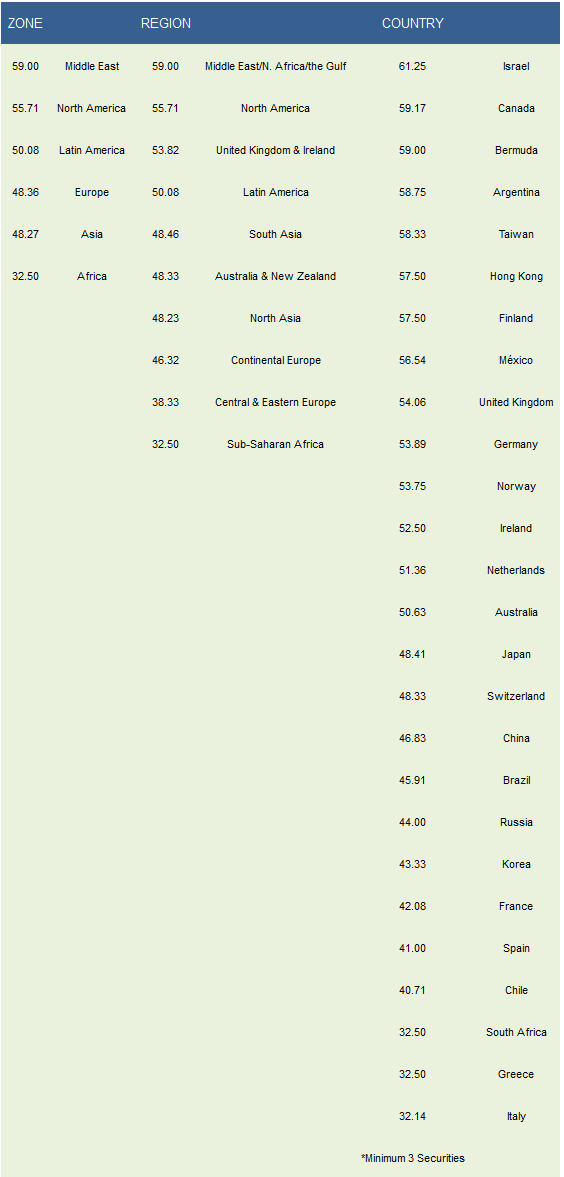This screenshot has width=564, height=1177.
Task: Click the Minimum 3 Securities footnote
Action: pos(412,1158)
